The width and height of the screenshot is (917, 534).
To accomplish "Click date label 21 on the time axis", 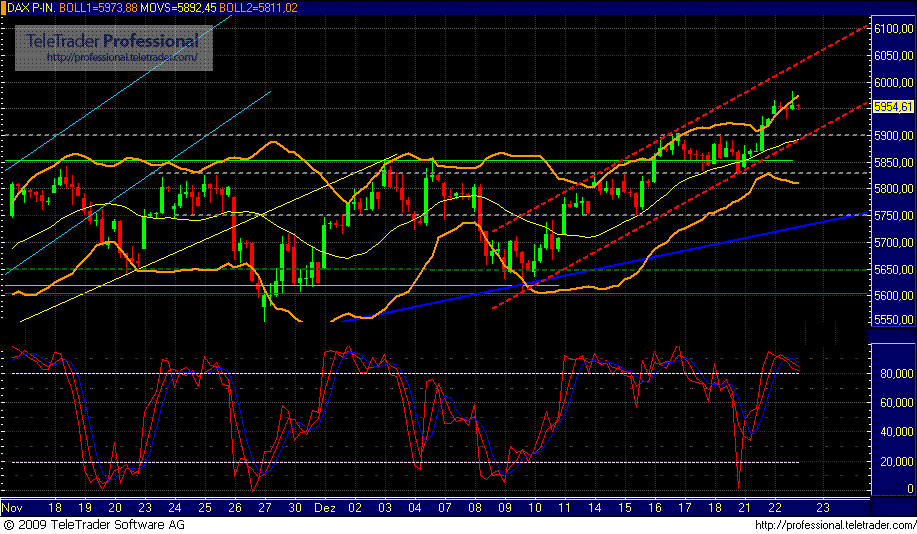I will coord(744,508).
